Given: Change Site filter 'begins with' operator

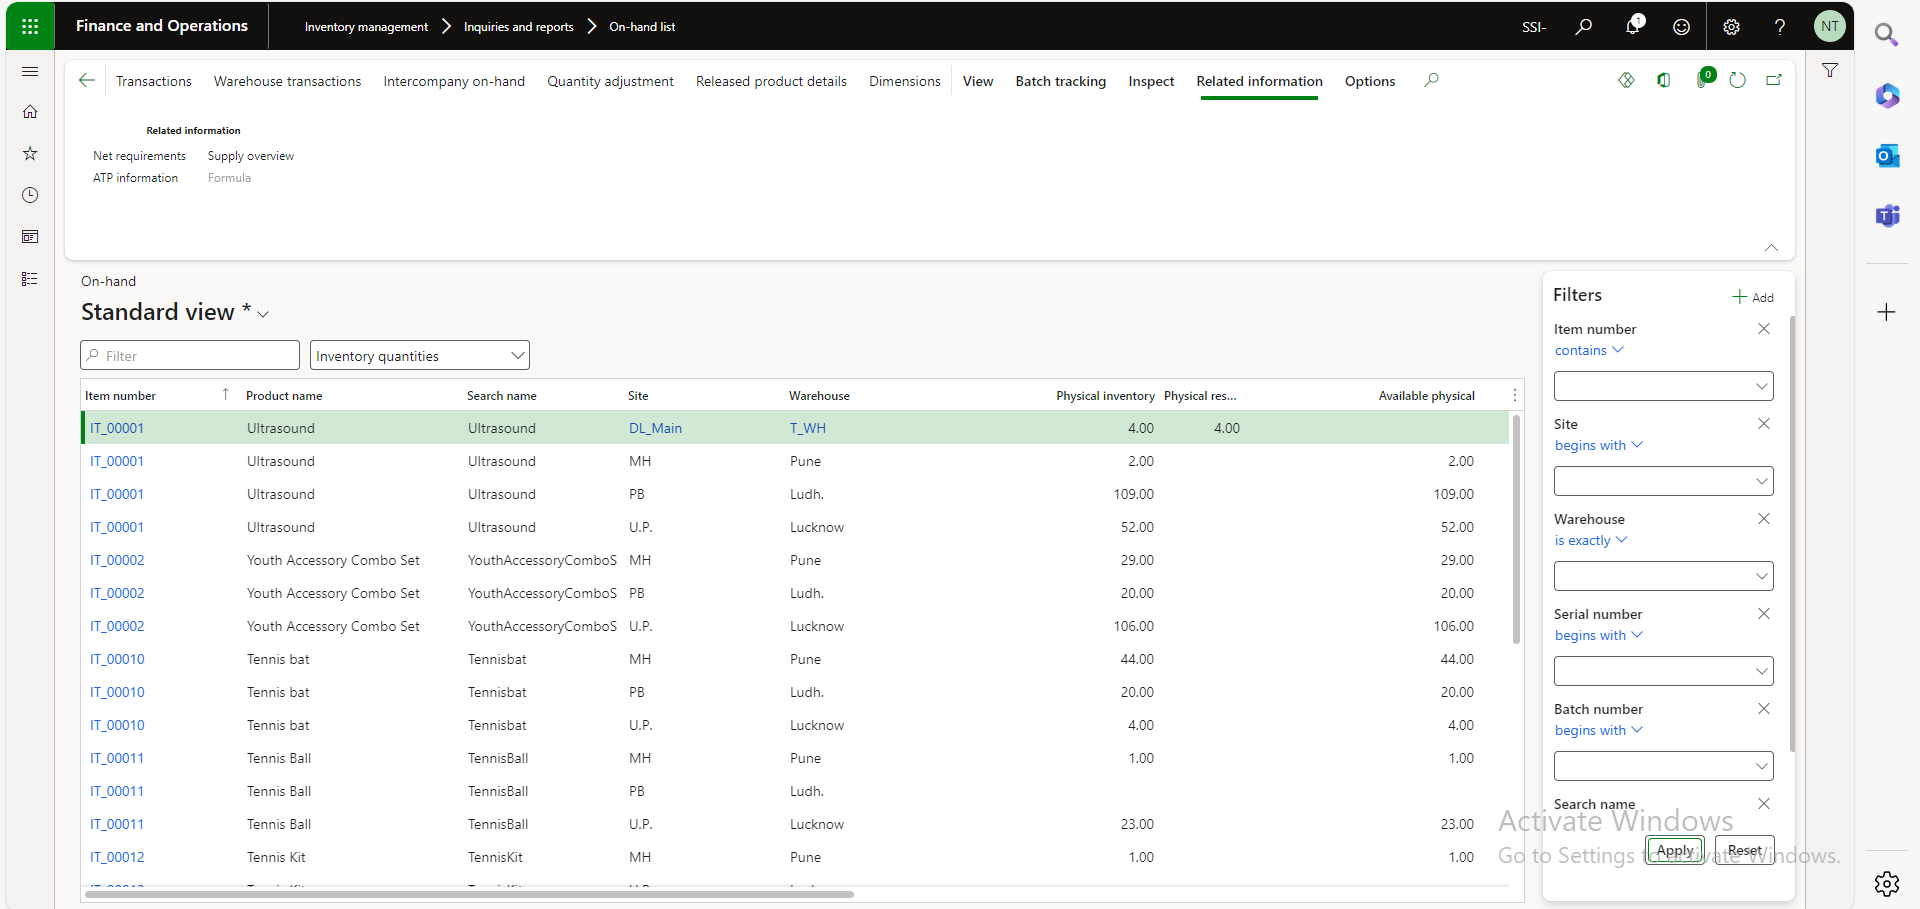Looking at the screenshot, I should [1597, 446].
